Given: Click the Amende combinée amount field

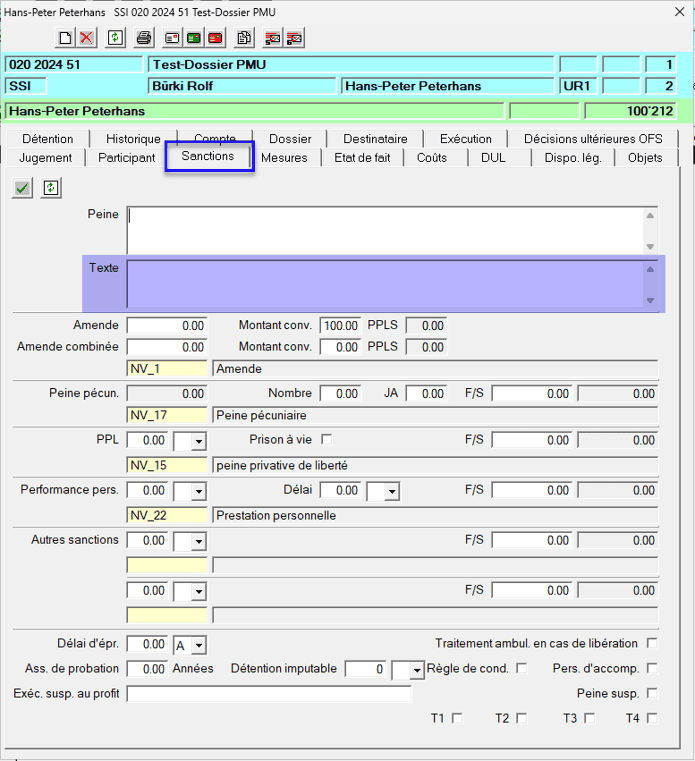Looking at the screenshot, I should tap(167, 347).
